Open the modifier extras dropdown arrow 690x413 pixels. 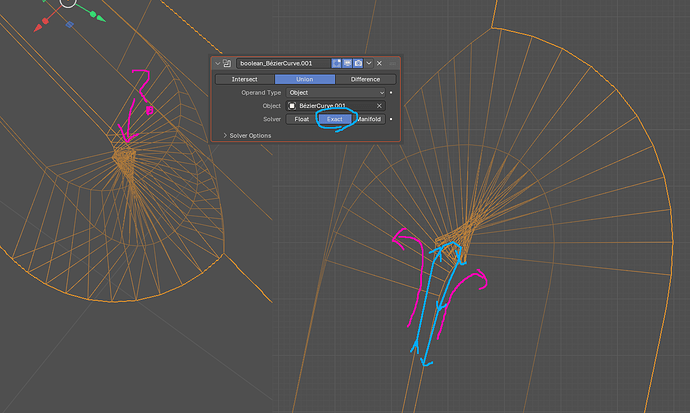click(x=369, y=63)
